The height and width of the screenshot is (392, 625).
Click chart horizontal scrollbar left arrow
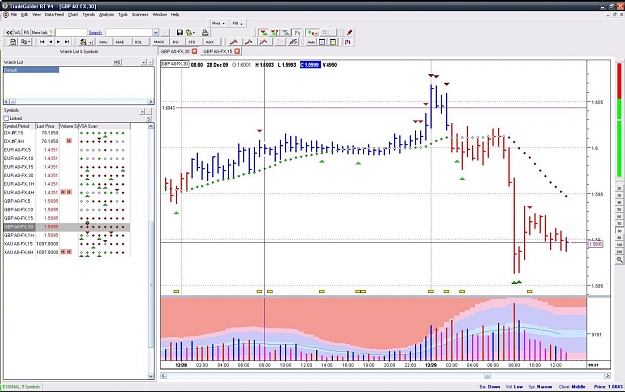pyautogui.click(x=163, y=376)
